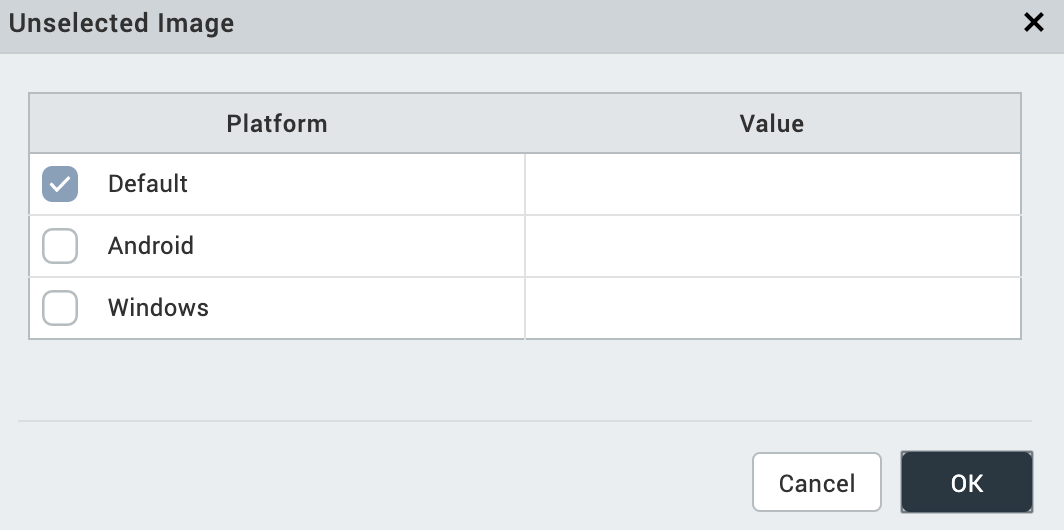
Task: Click blank area left of Cancel button
Action: click(400, 482)
